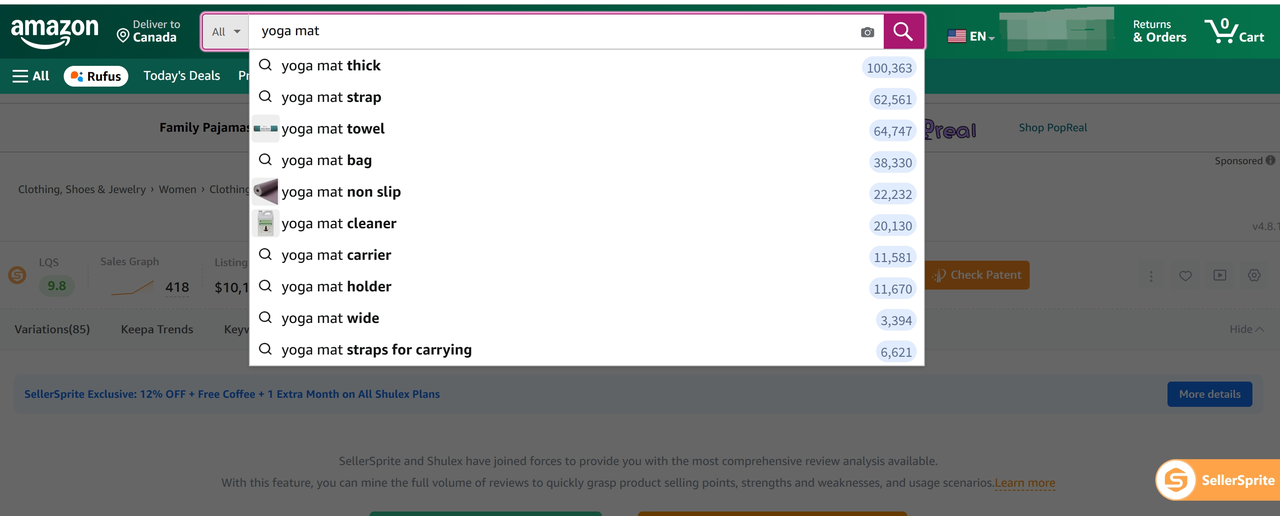Click yoga mat non slip thumbnail
This screenshot has width=1280, height=516.
[x=265, y=192]
